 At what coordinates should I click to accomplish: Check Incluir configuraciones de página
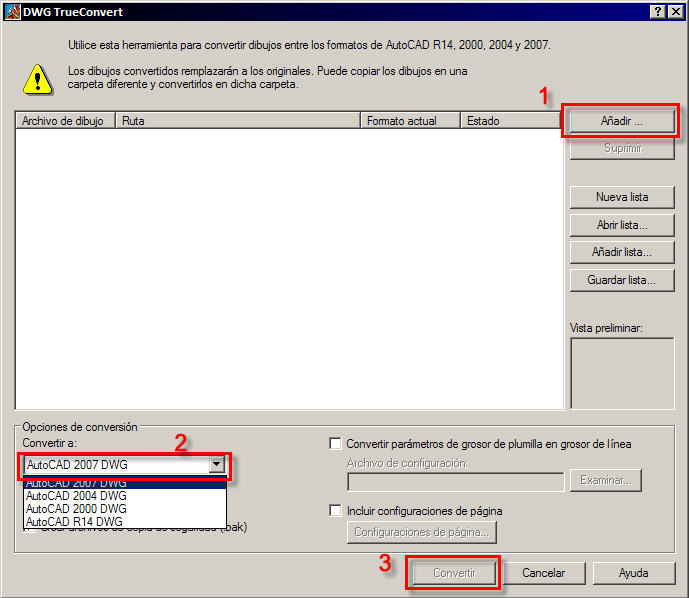pyautogui.click(x=335, y=511)
